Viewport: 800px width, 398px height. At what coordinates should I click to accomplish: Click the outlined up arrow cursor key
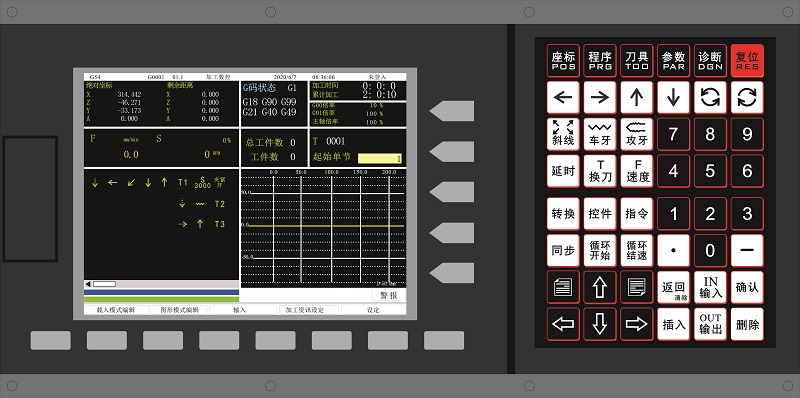599,287
